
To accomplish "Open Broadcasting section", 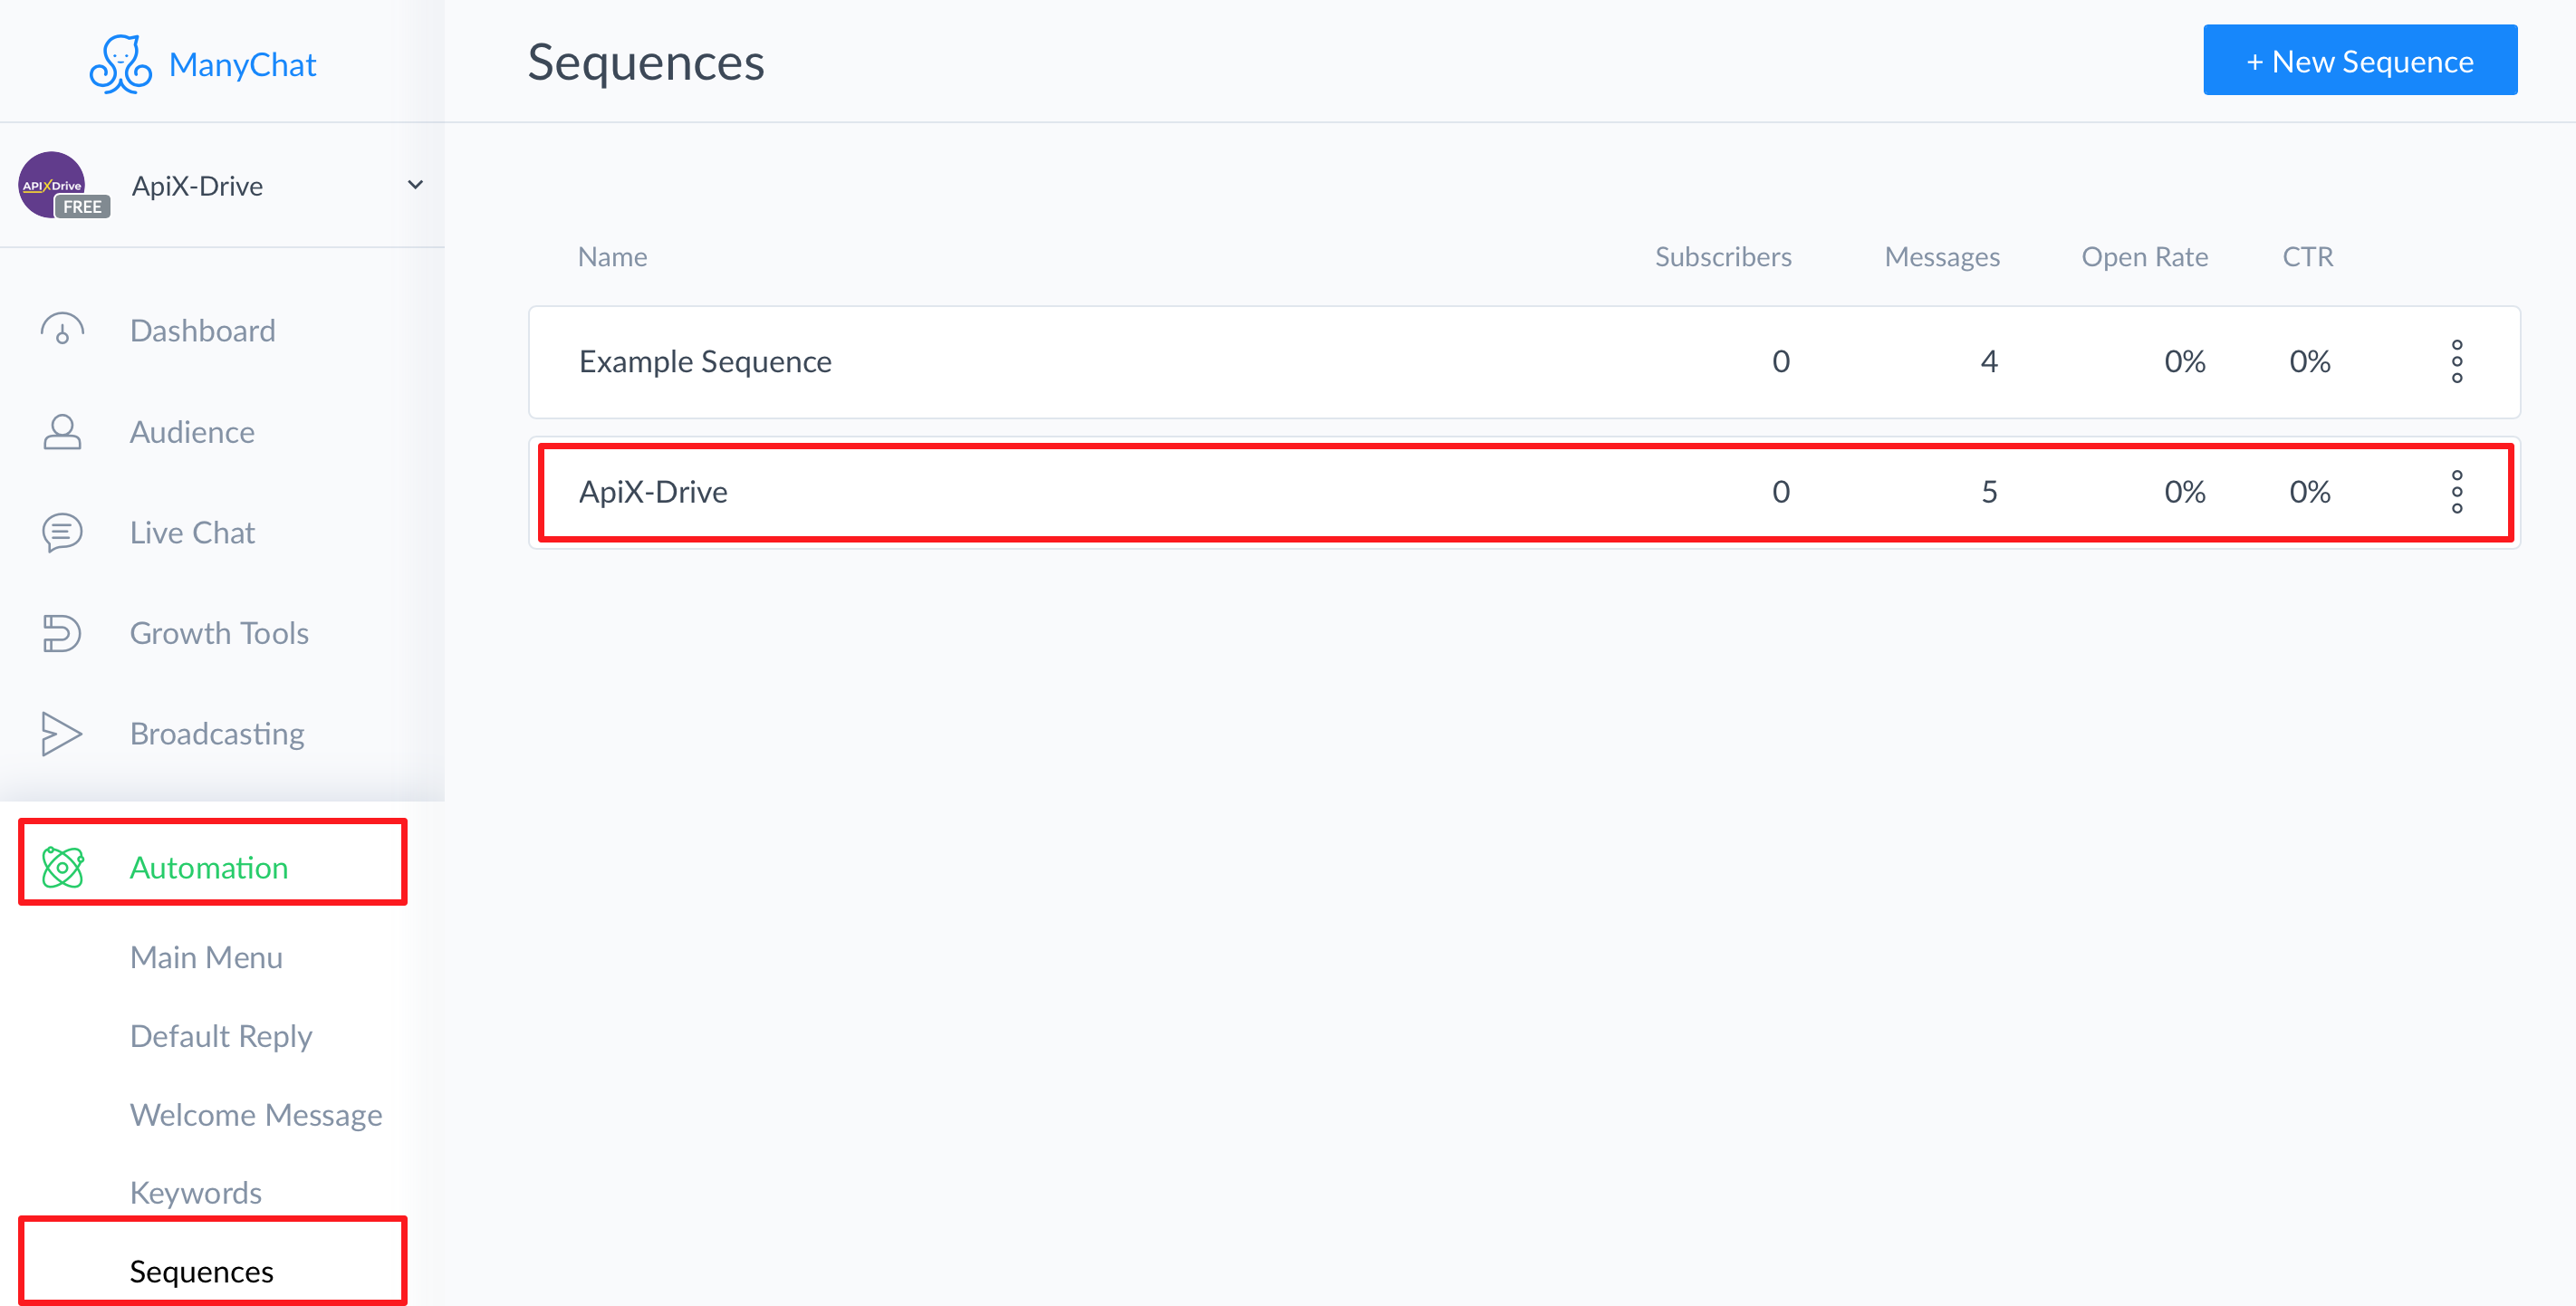I will (217, 734).
